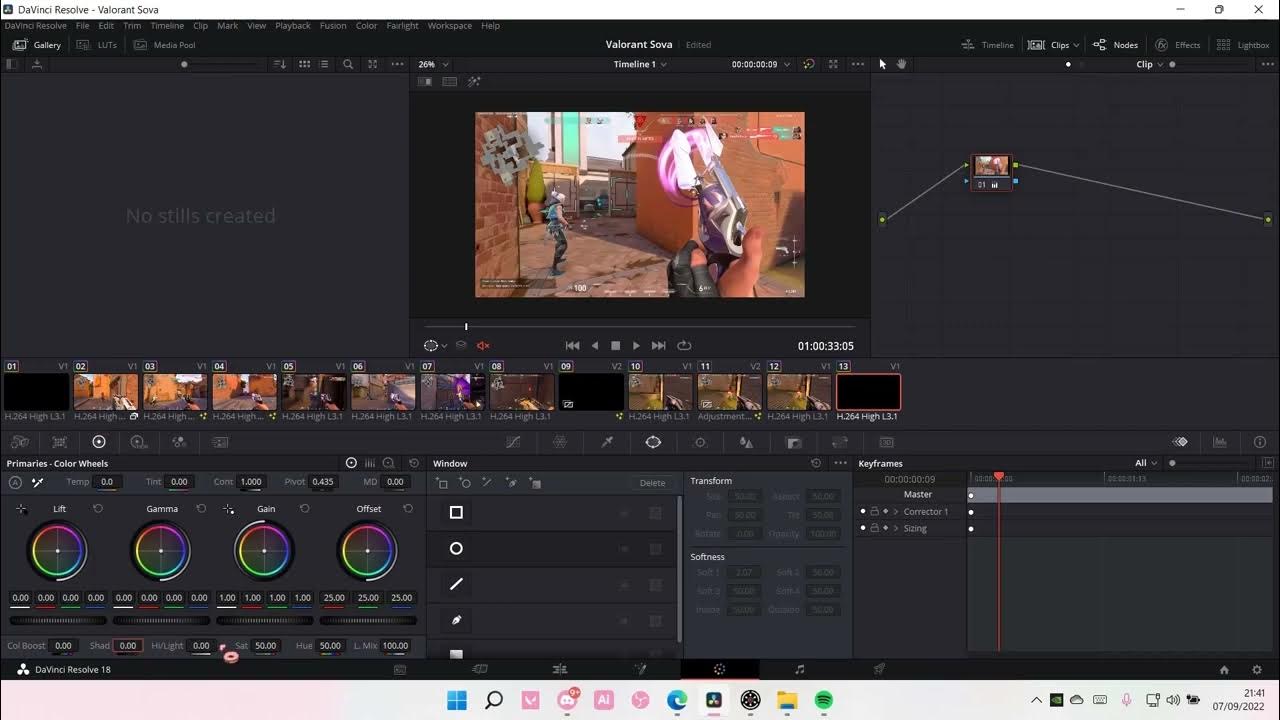
Task: Click the Sat value field
Action: pyautogui.click(x=265, y=646)
